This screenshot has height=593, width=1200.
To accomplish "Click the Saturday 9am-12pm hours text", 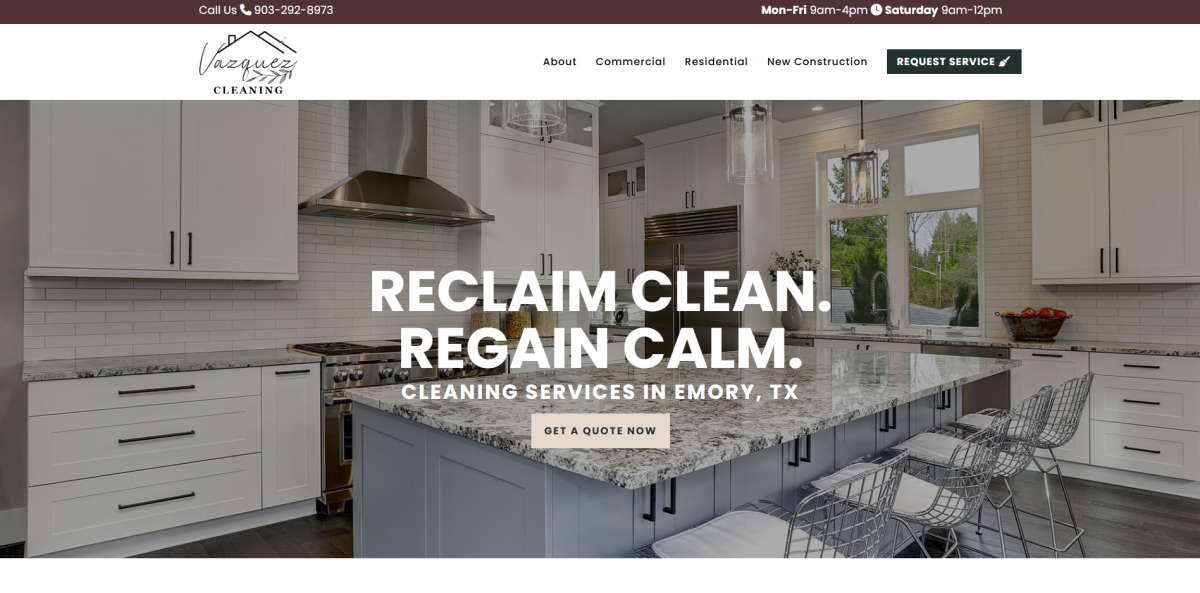I will 943,10.
